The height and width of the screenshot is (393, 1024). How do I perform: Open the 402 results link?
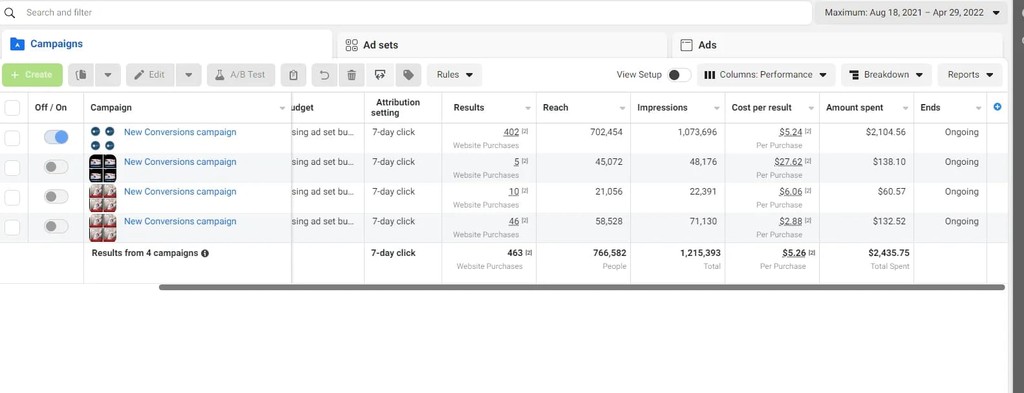[x=511, y=132]
